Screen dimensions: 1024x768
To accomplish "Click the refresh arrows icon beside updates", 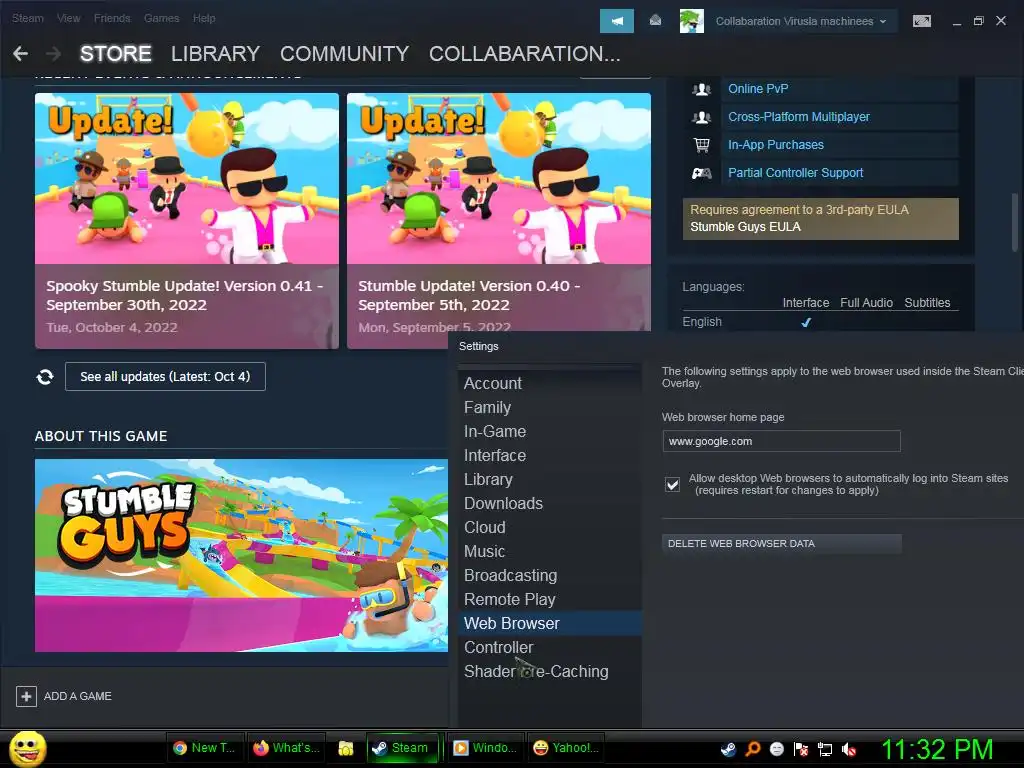I will click(x=45, y=377).
